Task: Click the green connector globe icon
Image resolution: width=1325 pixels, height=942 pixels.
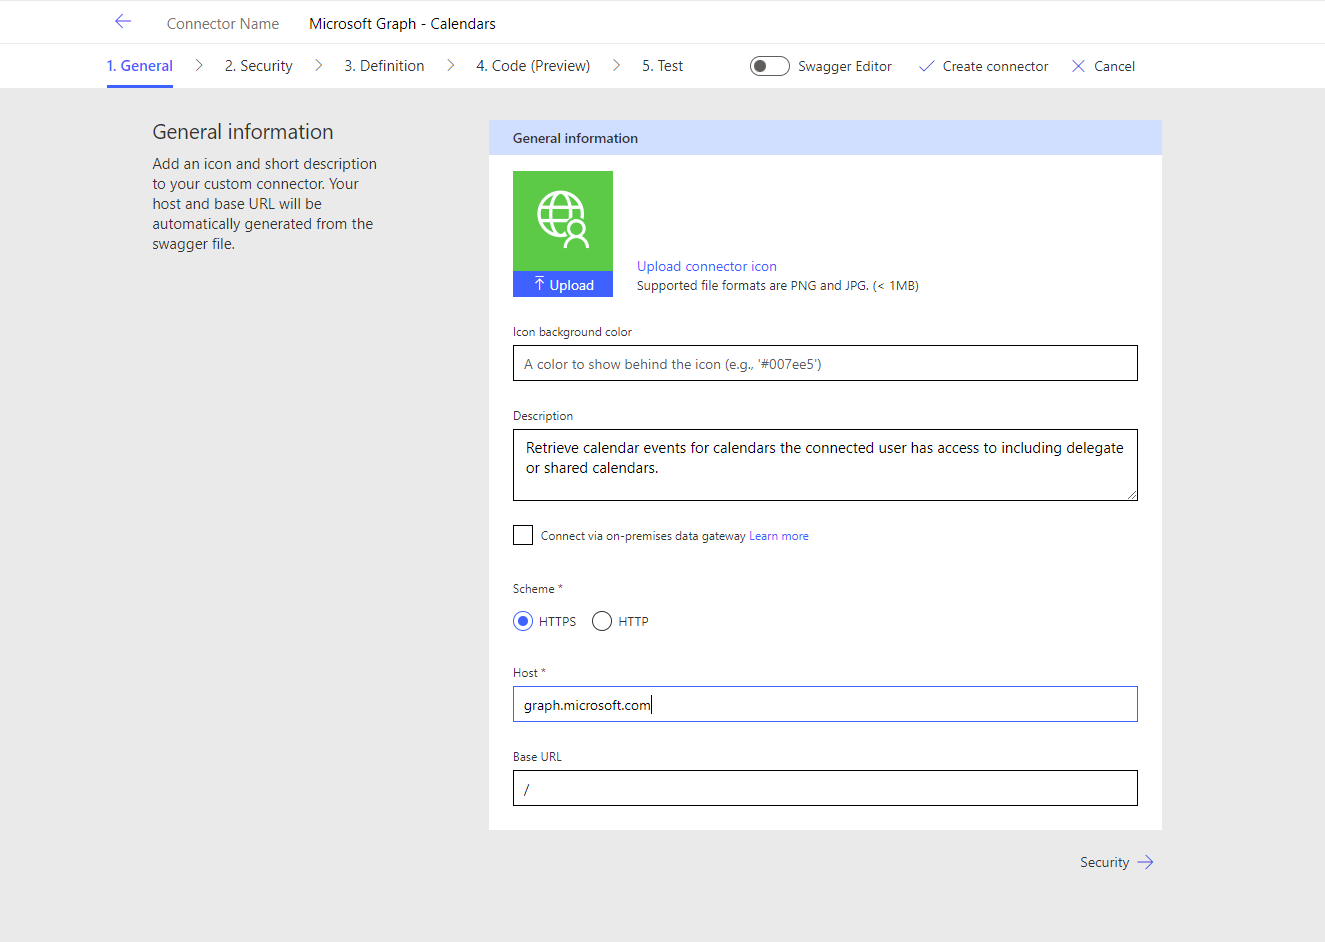Action: pos(562,220)
